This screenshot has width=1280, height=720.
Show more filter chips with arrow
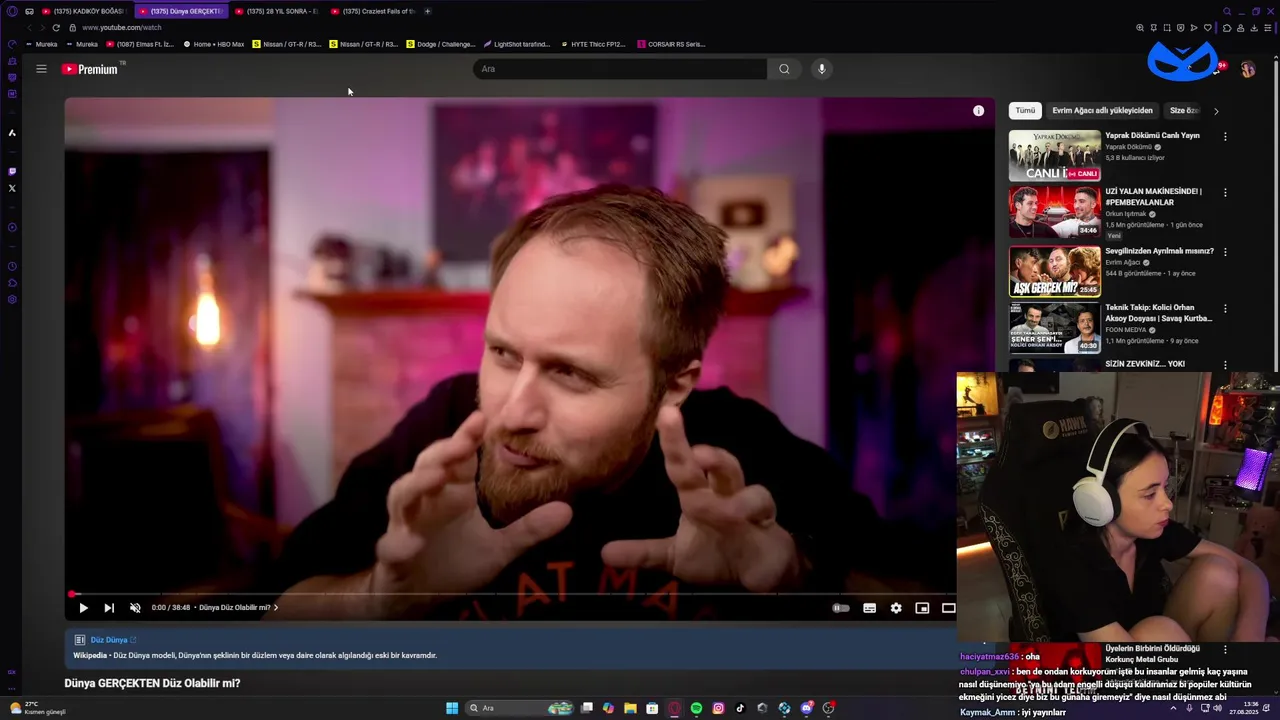[1216, 111]
